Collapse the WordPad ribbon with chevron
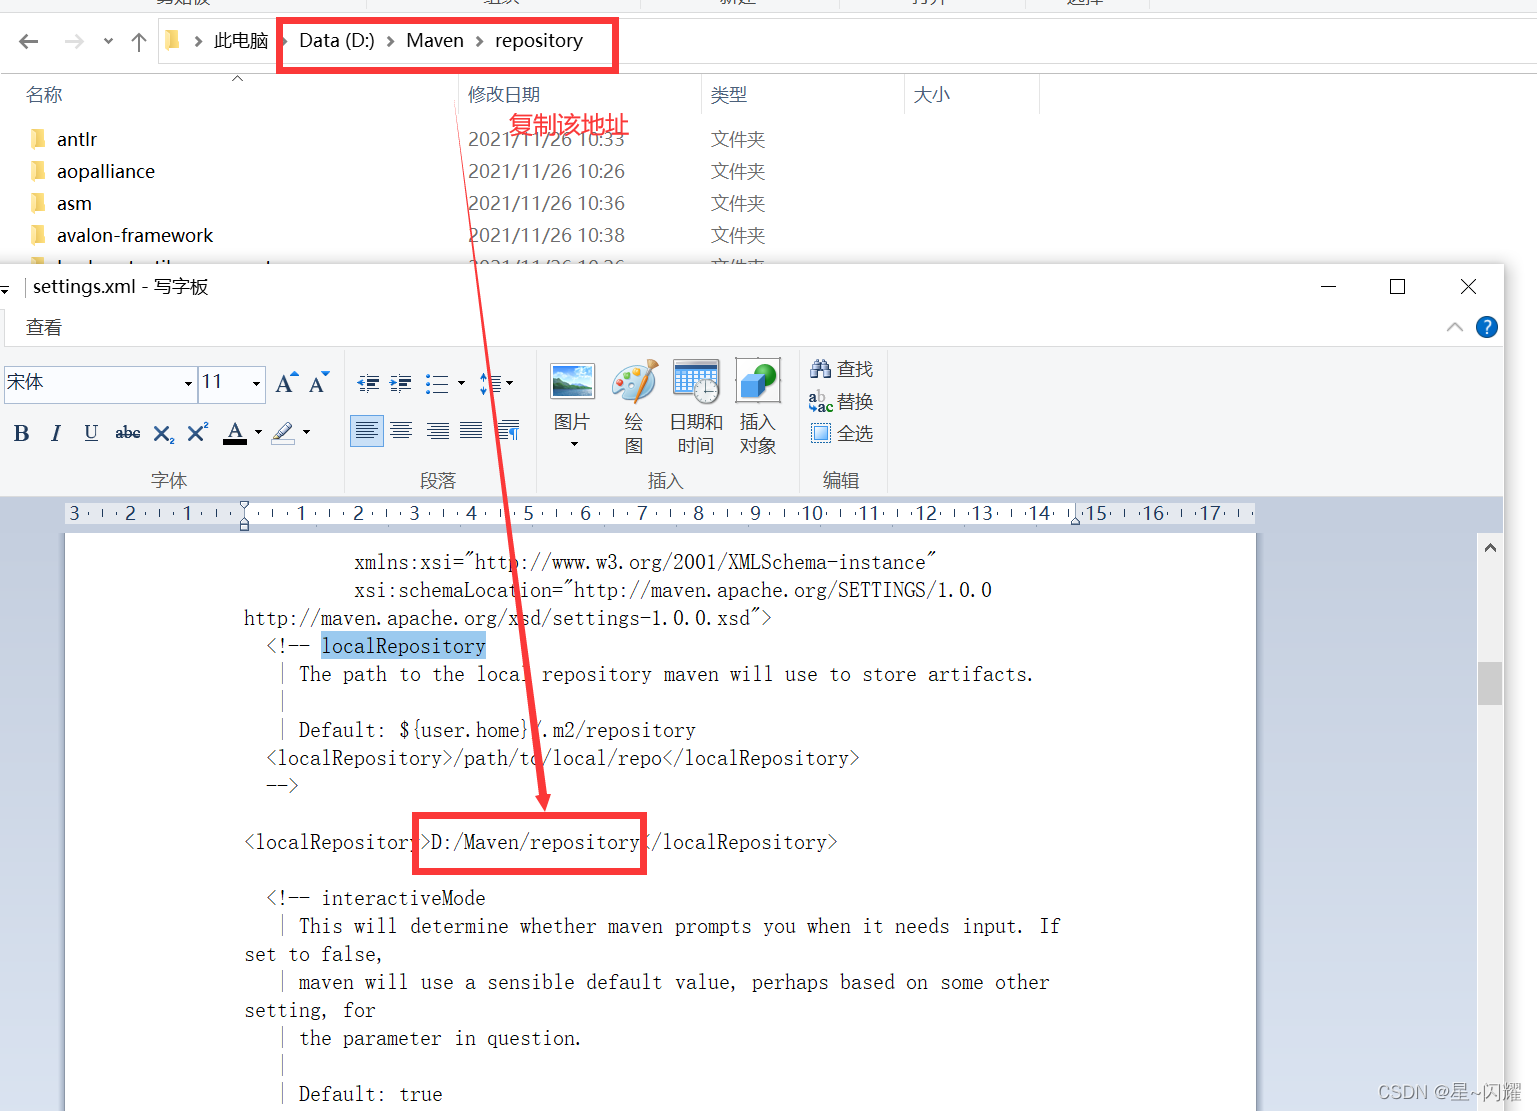The height and width of the screenshot is (1111, 1537). tap(1455, 327)
